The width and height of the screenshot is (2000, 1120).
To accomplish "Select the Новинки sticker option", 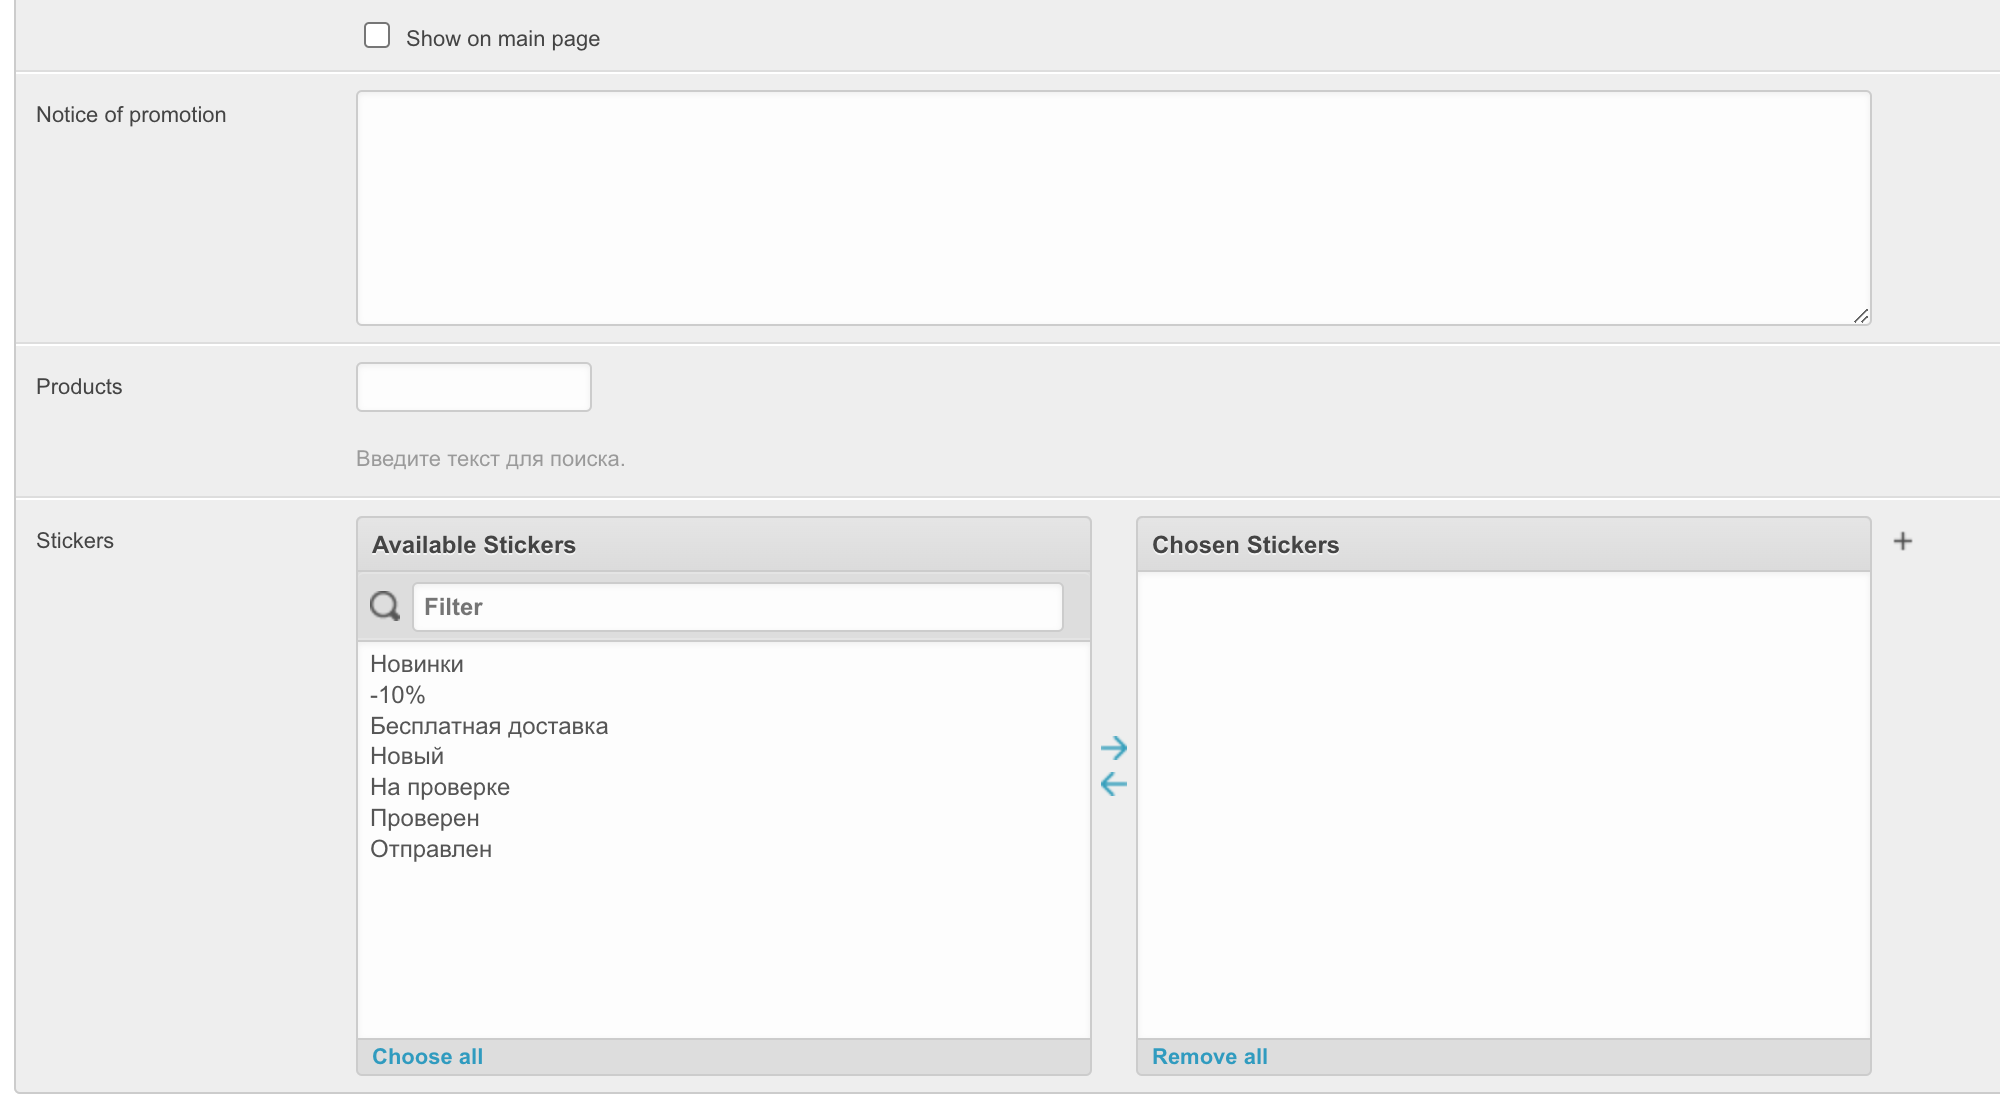I will pyautogui.click(x=417, y=664).
